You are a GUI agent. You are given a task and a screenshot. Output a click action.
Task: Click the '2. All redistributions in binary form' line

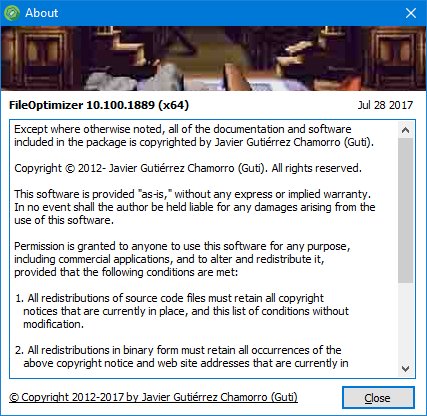coord(178,350)
